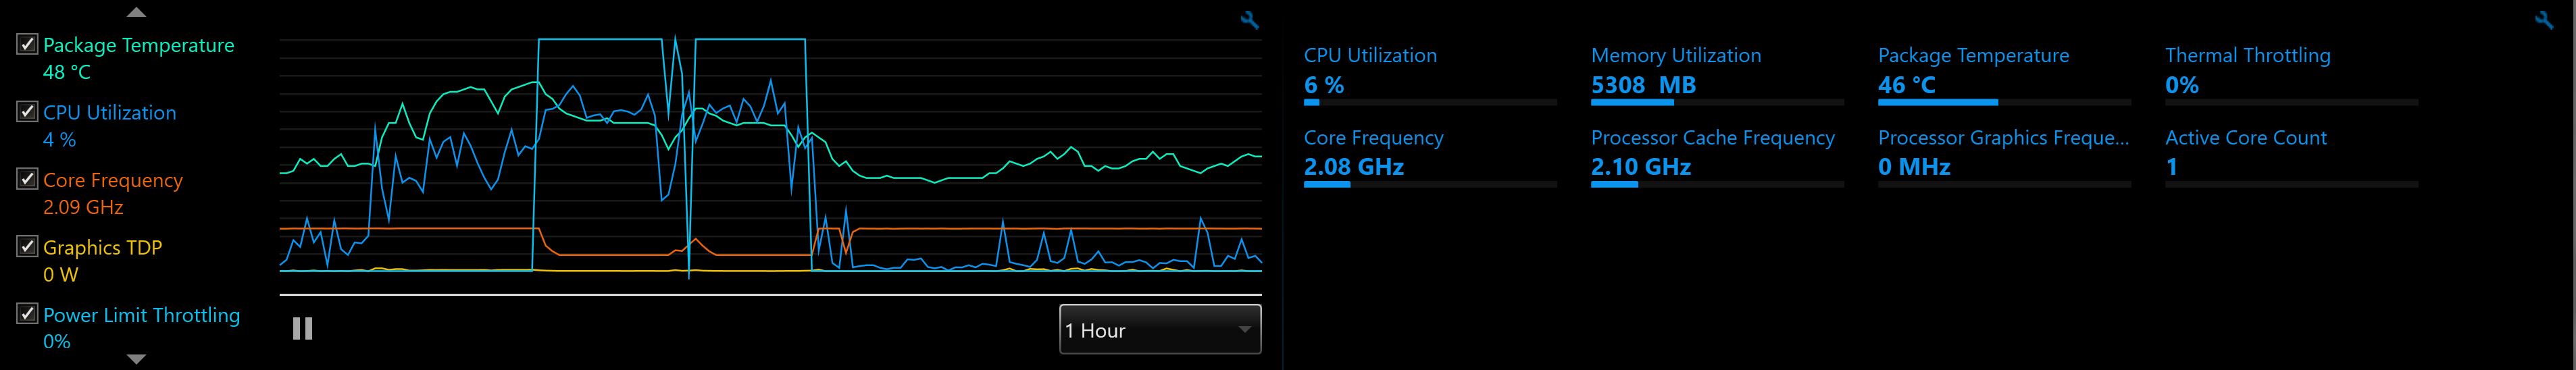Open the 1 Hour time range dropdown
Viewport: 2576px width, 370px height.
1160,330
